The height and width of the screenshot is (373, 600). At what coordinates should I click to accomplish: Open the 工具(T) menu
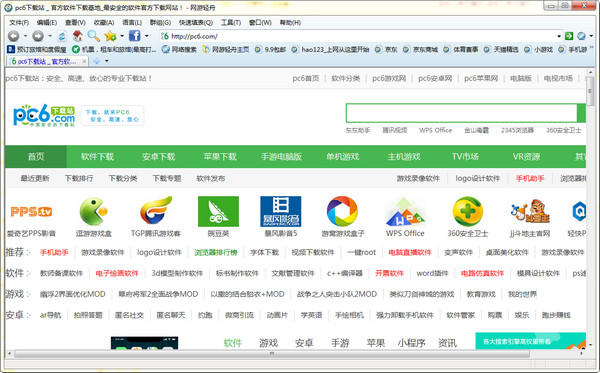(231, 22)
